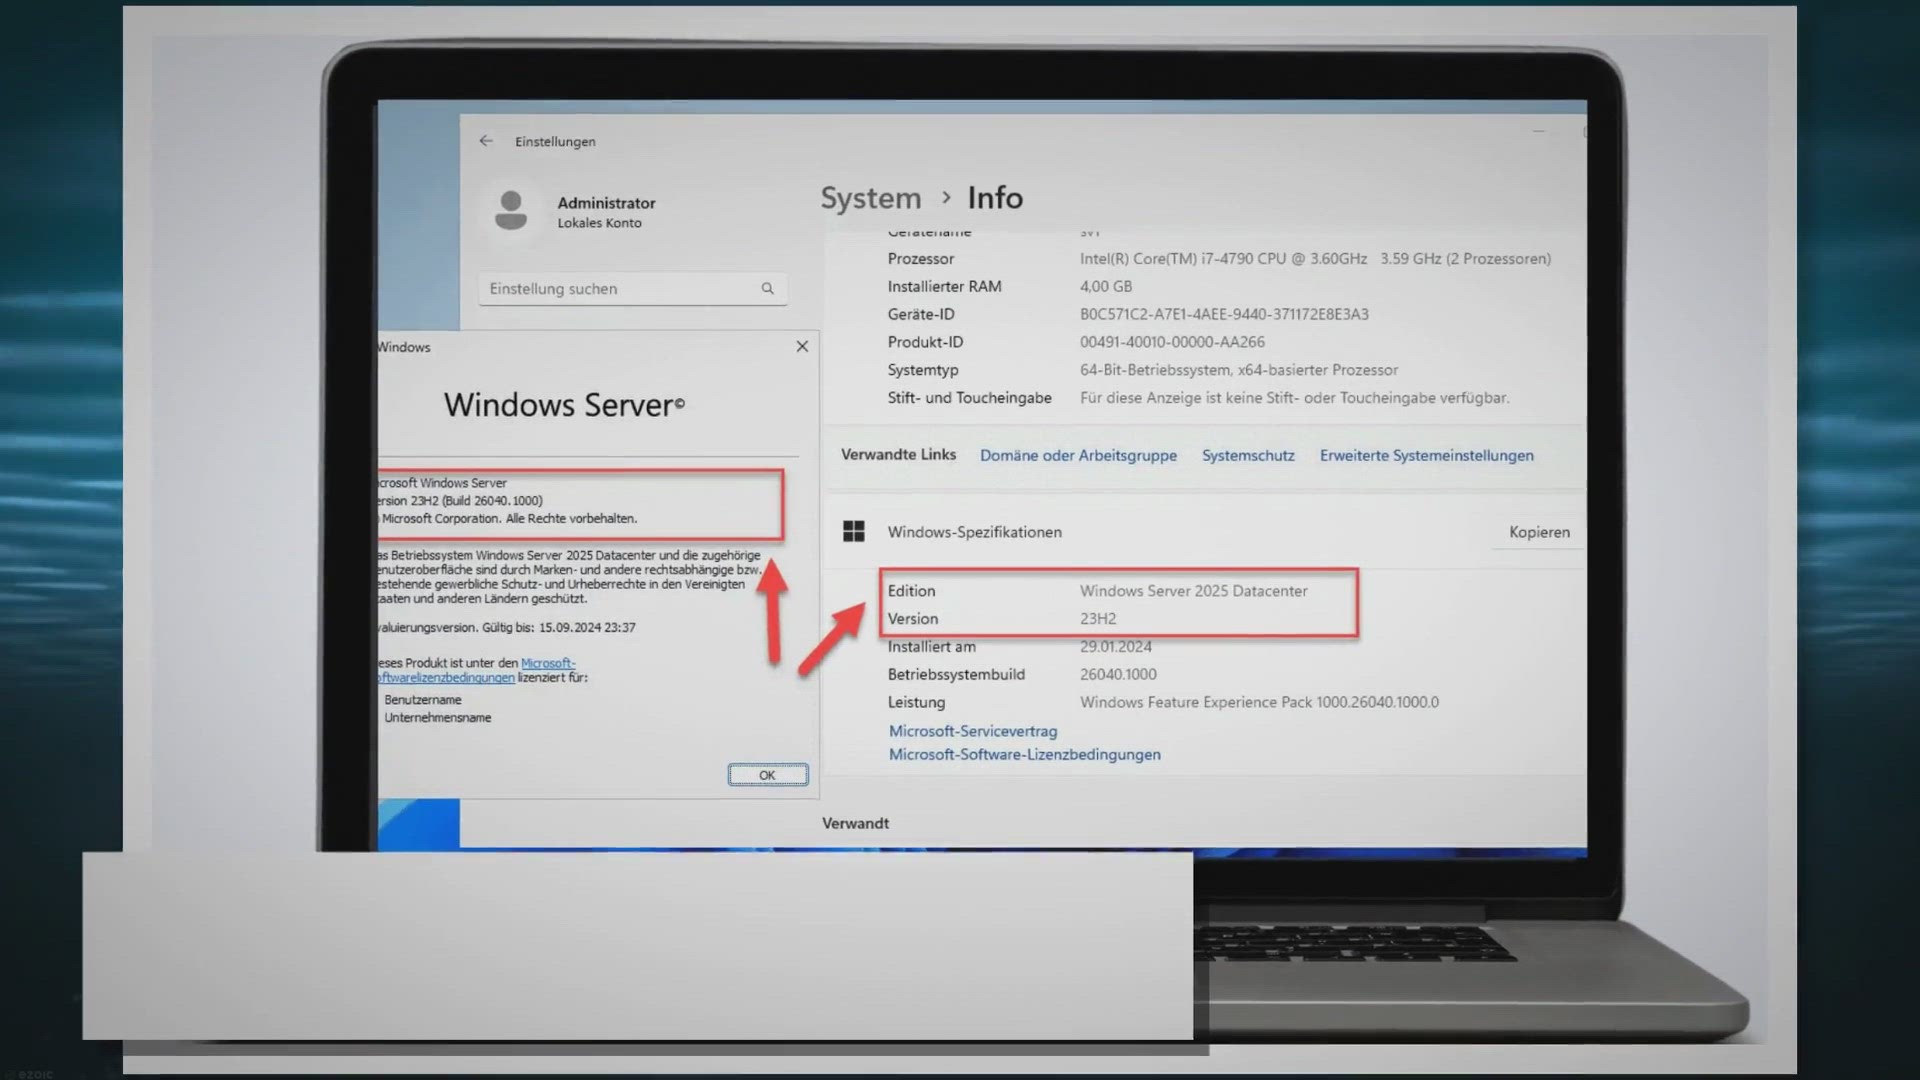
Task: Click the back arrow in Einstellungen
Action: [486, 141]
